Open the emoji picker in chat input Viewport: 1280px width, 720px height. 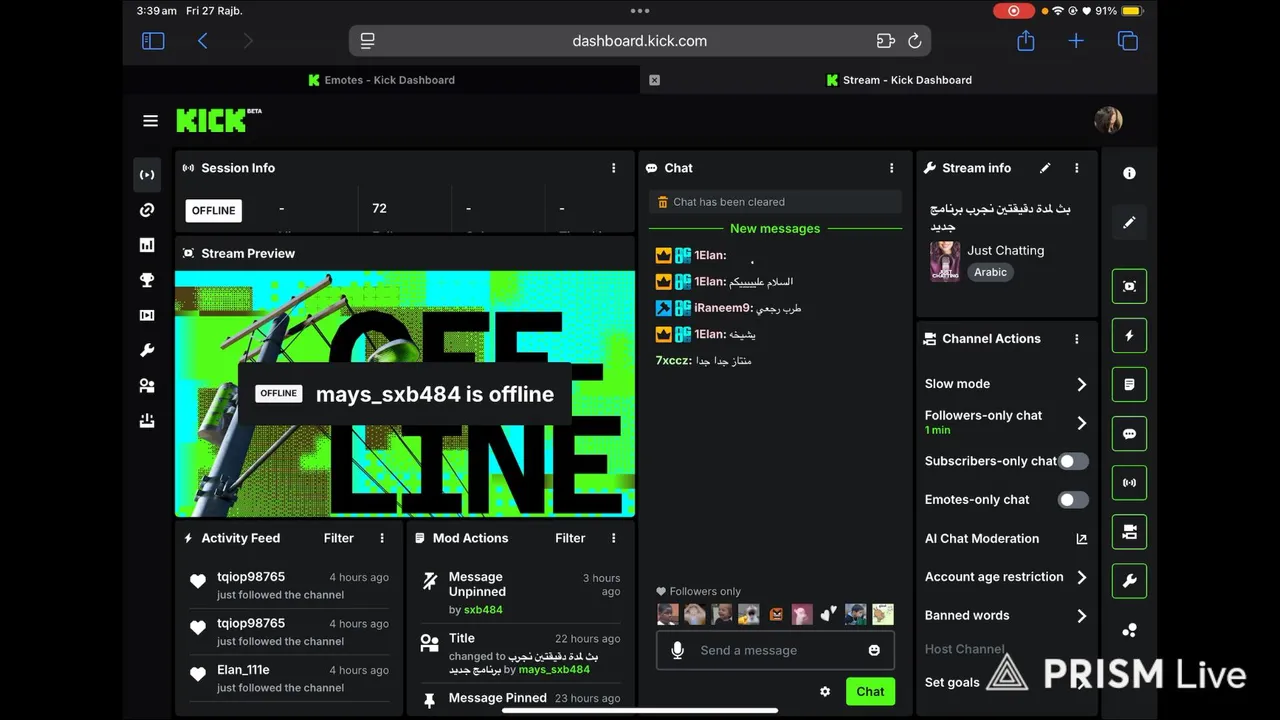click(x=874, y=650)
